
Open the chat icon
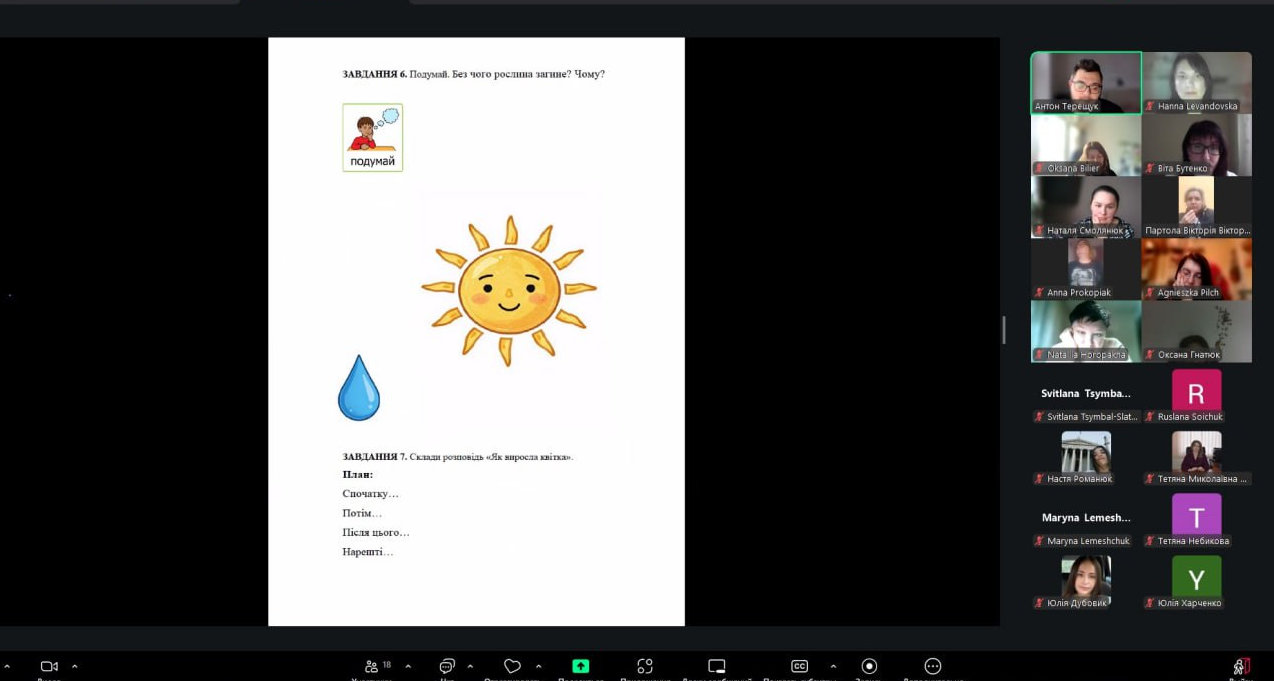[x=447, y=666]
